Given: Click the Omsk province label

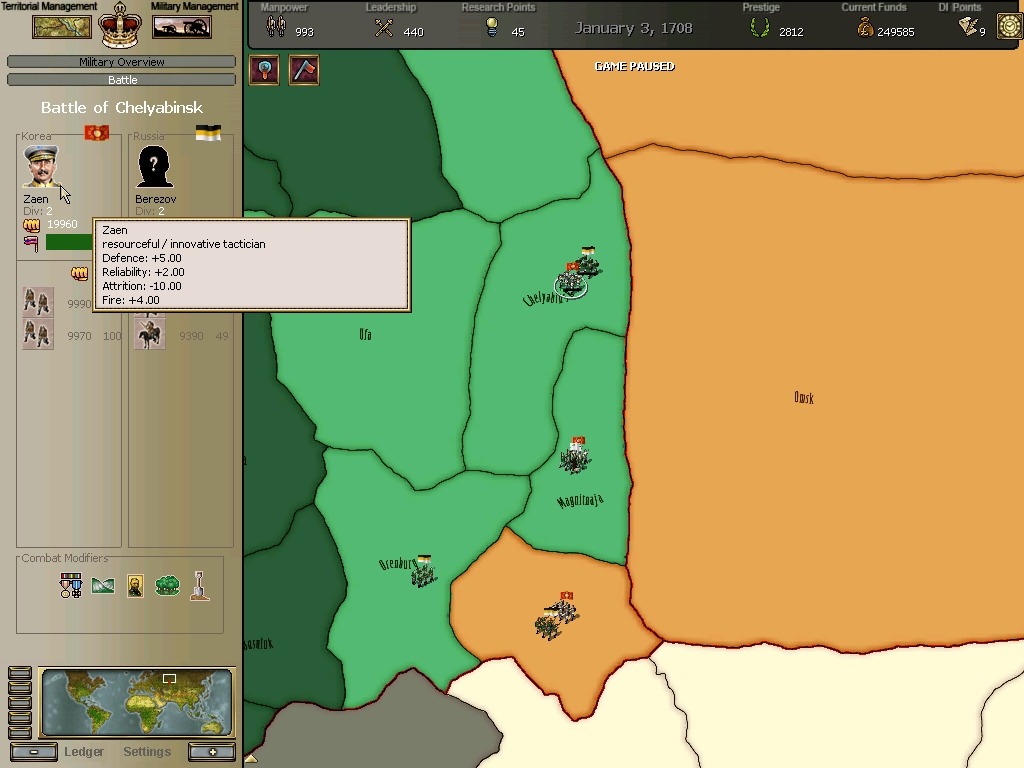Looking at the screenshot, I should (x=803, y=397).
